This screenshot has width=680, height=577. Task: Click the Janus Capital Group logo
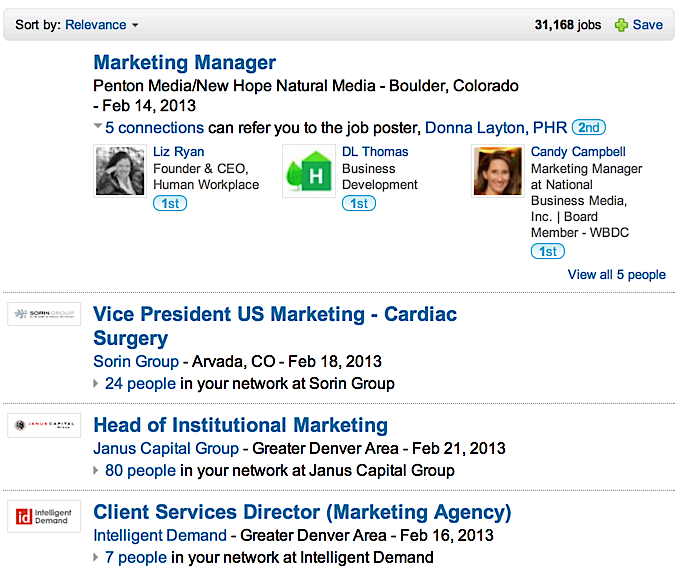(44, 425)
